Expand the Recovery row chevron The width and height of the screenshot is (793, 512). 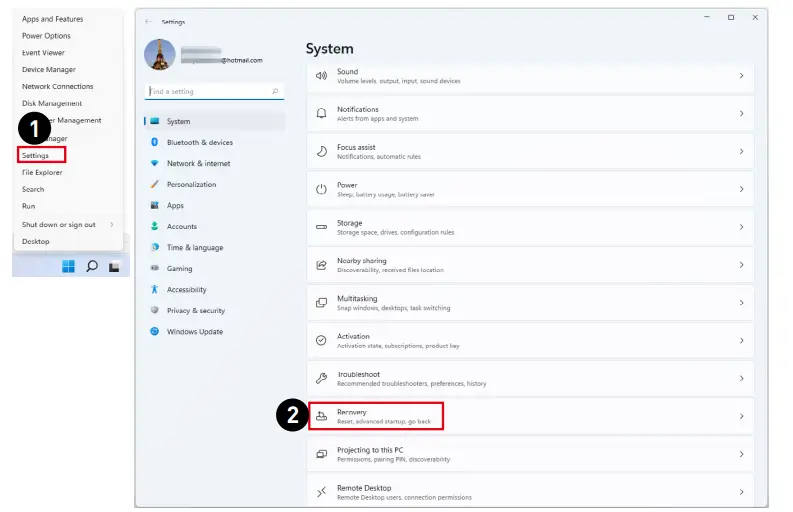click(x=741, y=416)
